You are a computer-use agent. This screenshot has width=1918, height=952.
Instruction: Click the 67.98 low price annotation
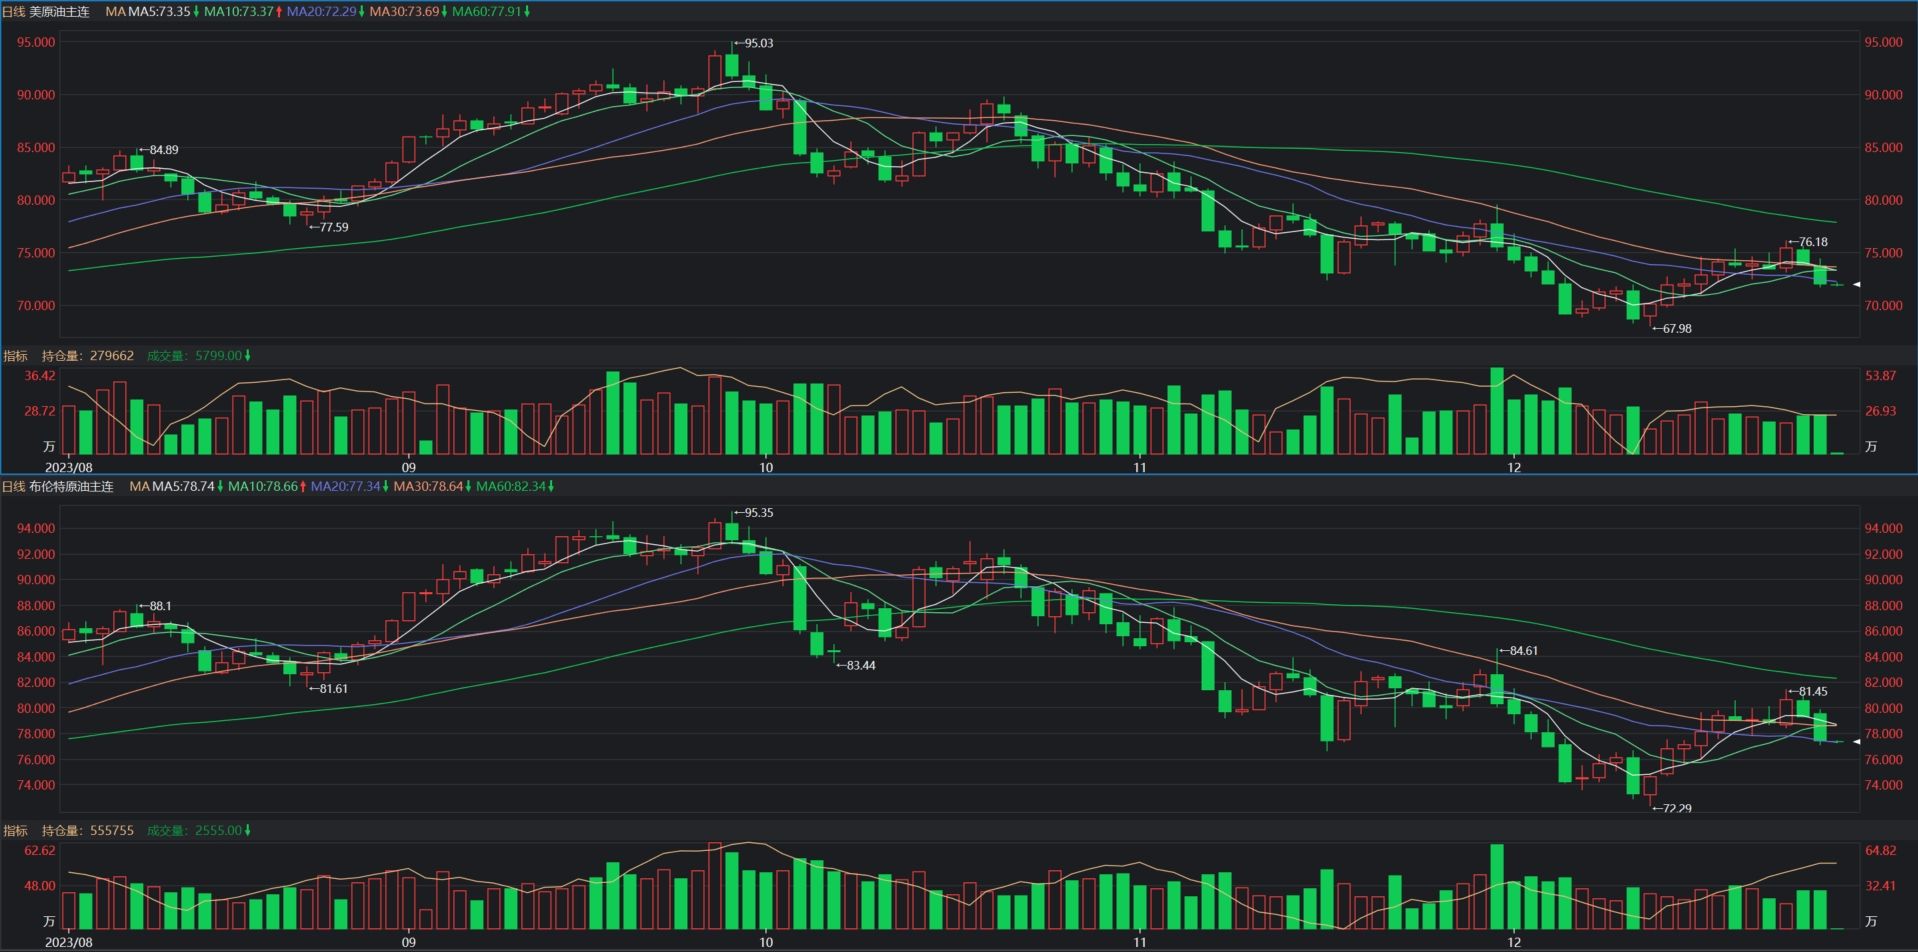tap(1672, 329)
